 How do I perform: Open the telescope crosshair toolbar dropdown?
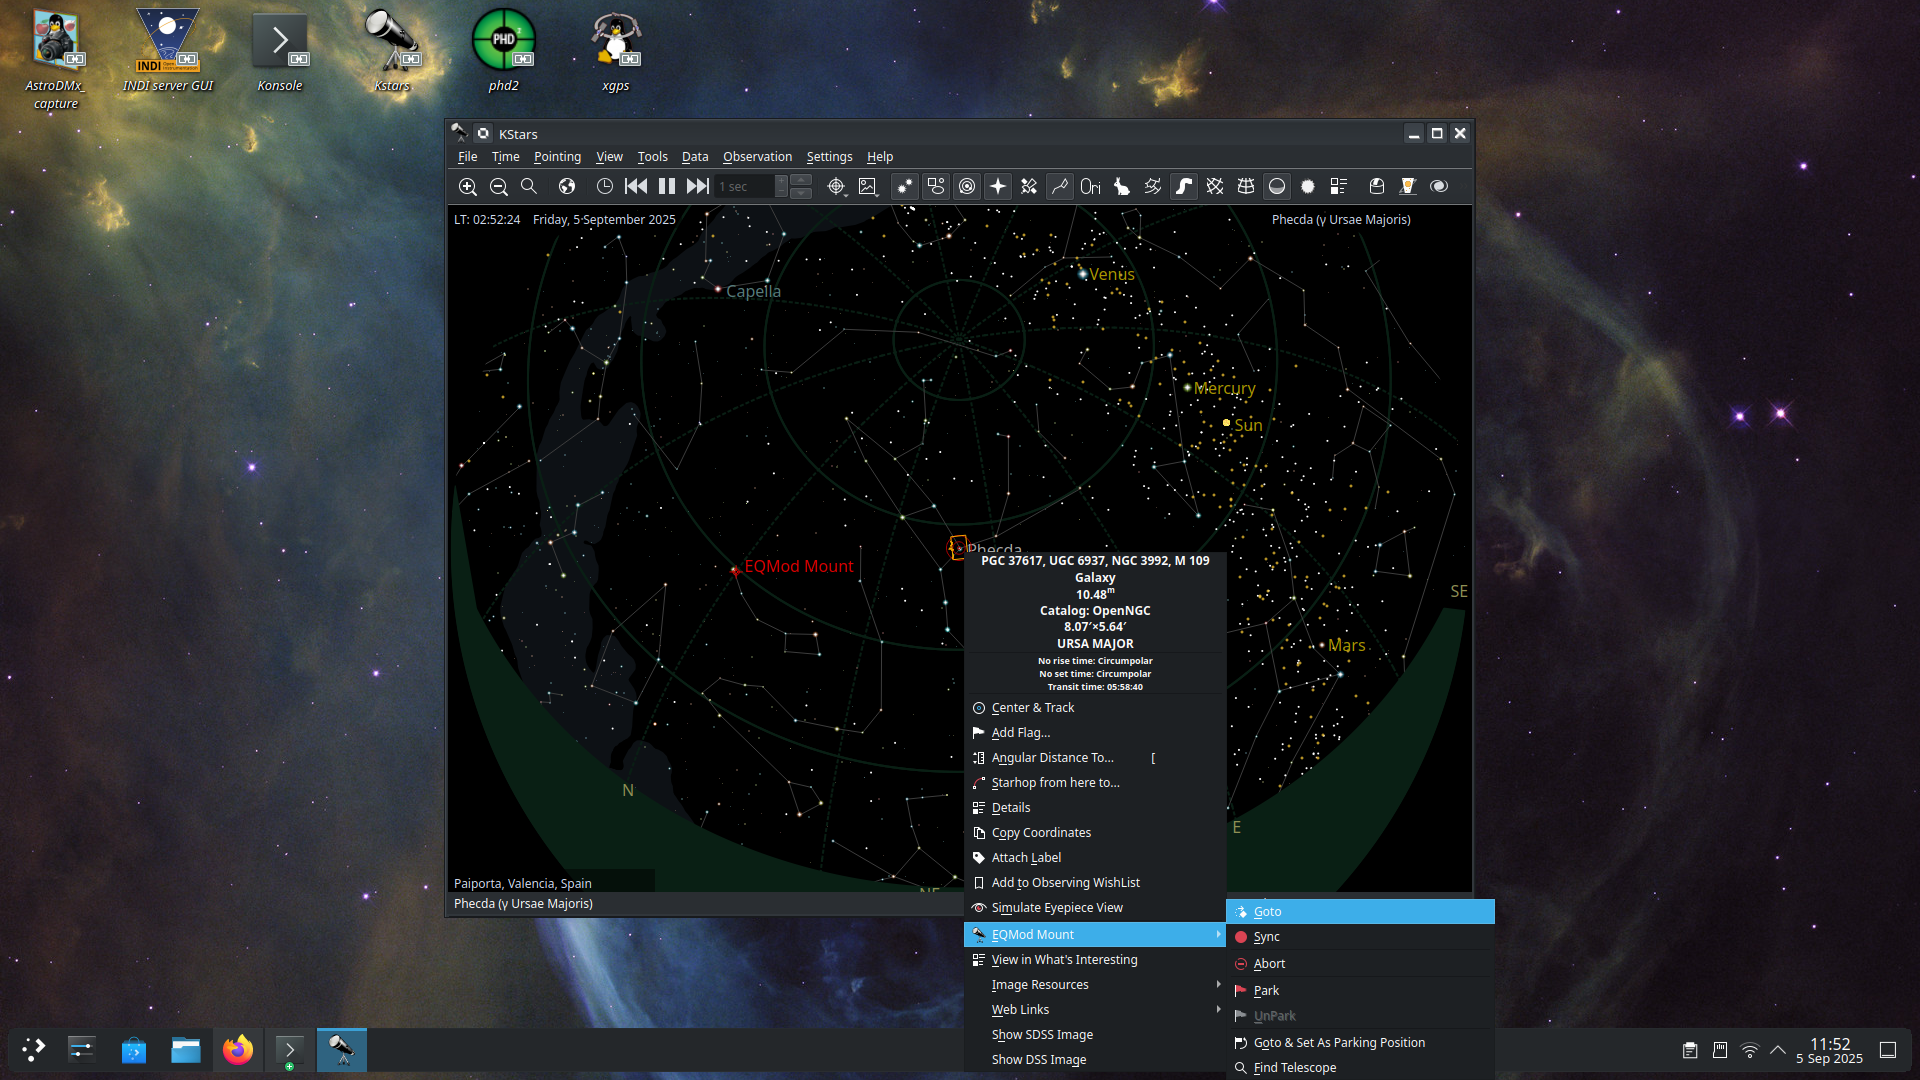coord(836,187)
